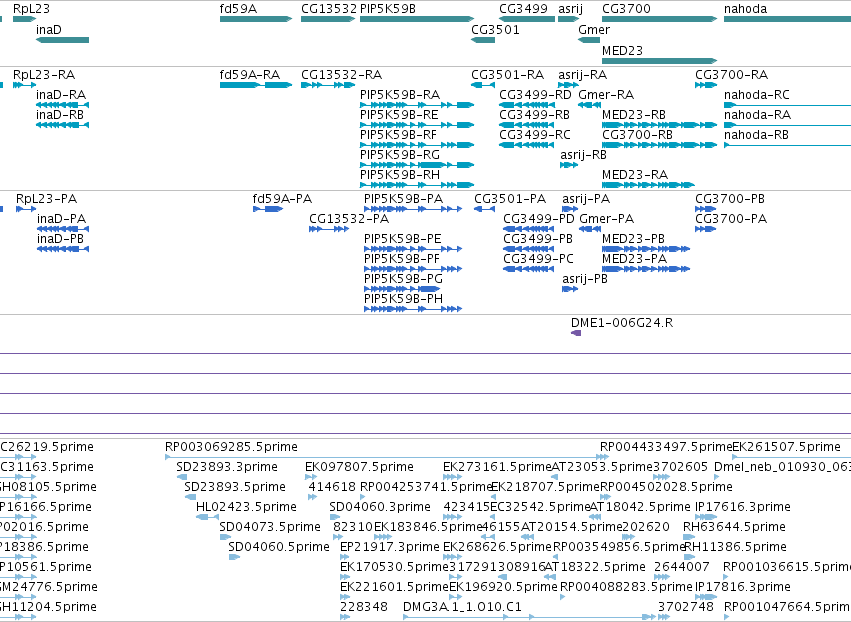851x622 pixels.
Task: Click the PIP5K59B gene label
Action: tap(388, 9)
